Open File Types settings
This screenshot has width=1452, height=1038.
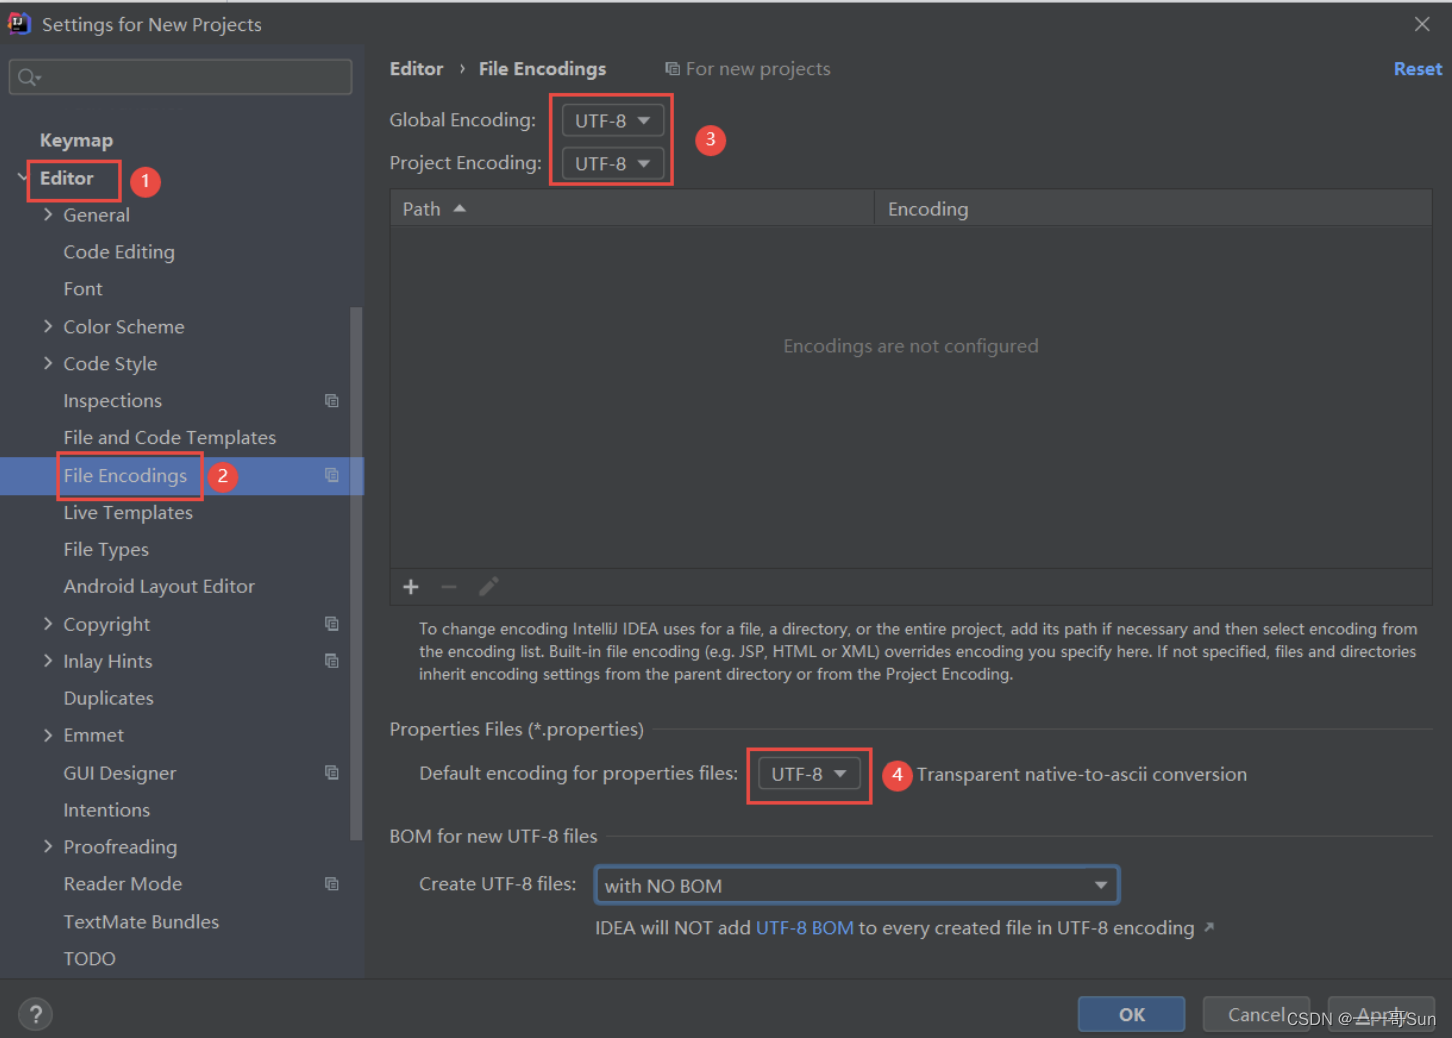[106, 550]
